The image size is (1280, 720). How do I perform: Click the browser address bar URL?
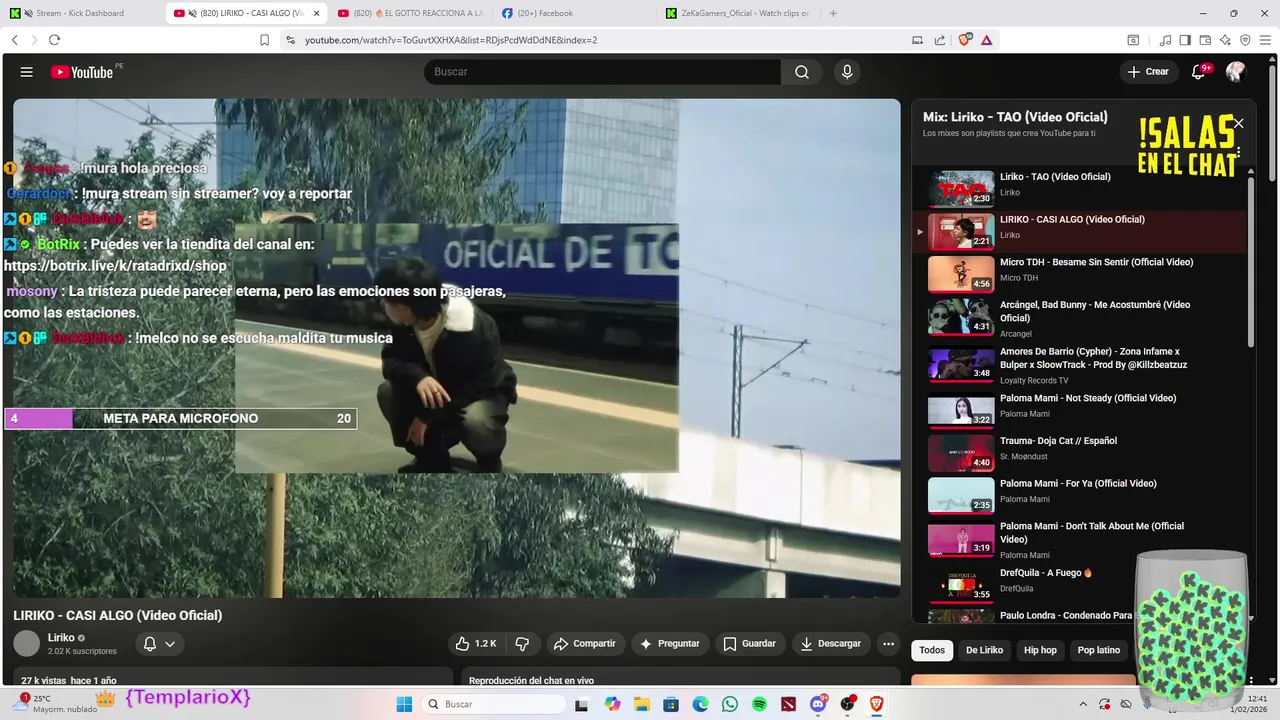[x=451, y=40]
